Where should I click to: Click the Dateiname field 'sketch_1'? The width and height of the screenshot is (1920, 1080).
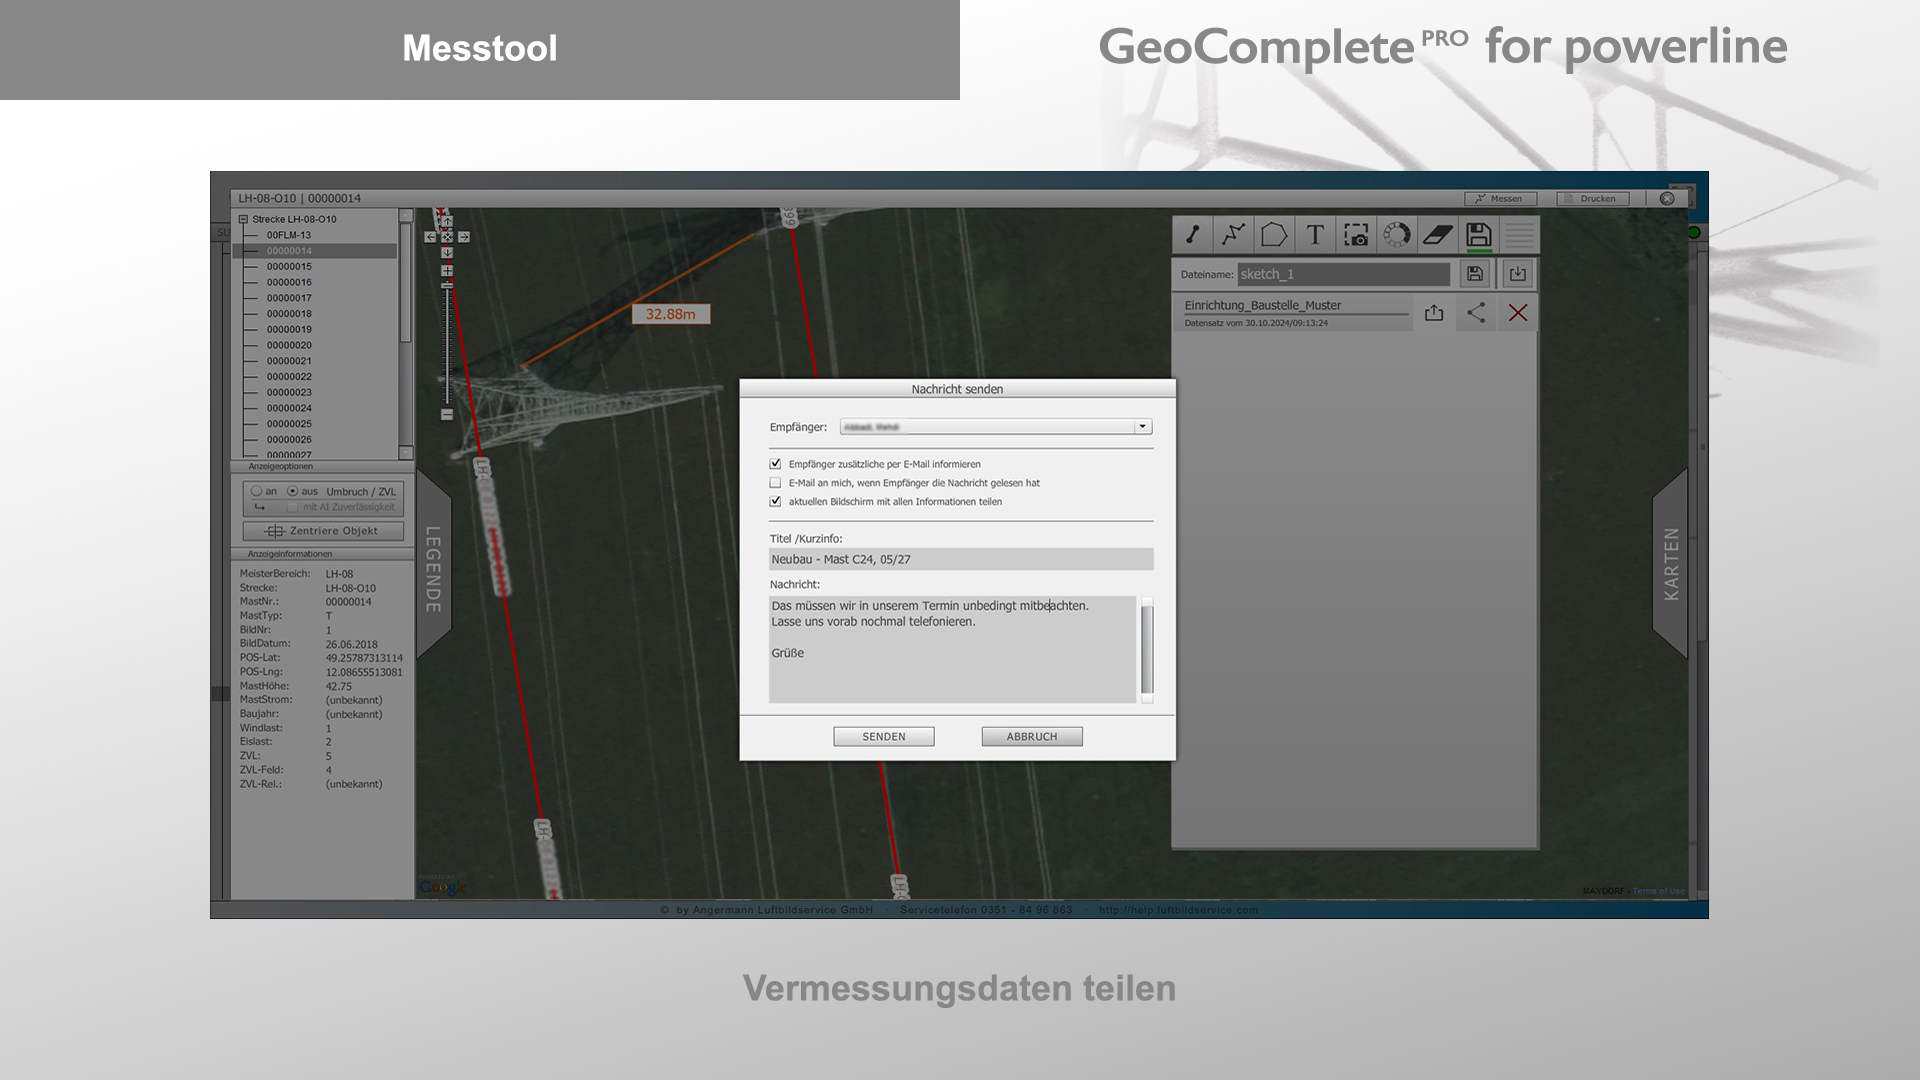(x=1343, y=274)
